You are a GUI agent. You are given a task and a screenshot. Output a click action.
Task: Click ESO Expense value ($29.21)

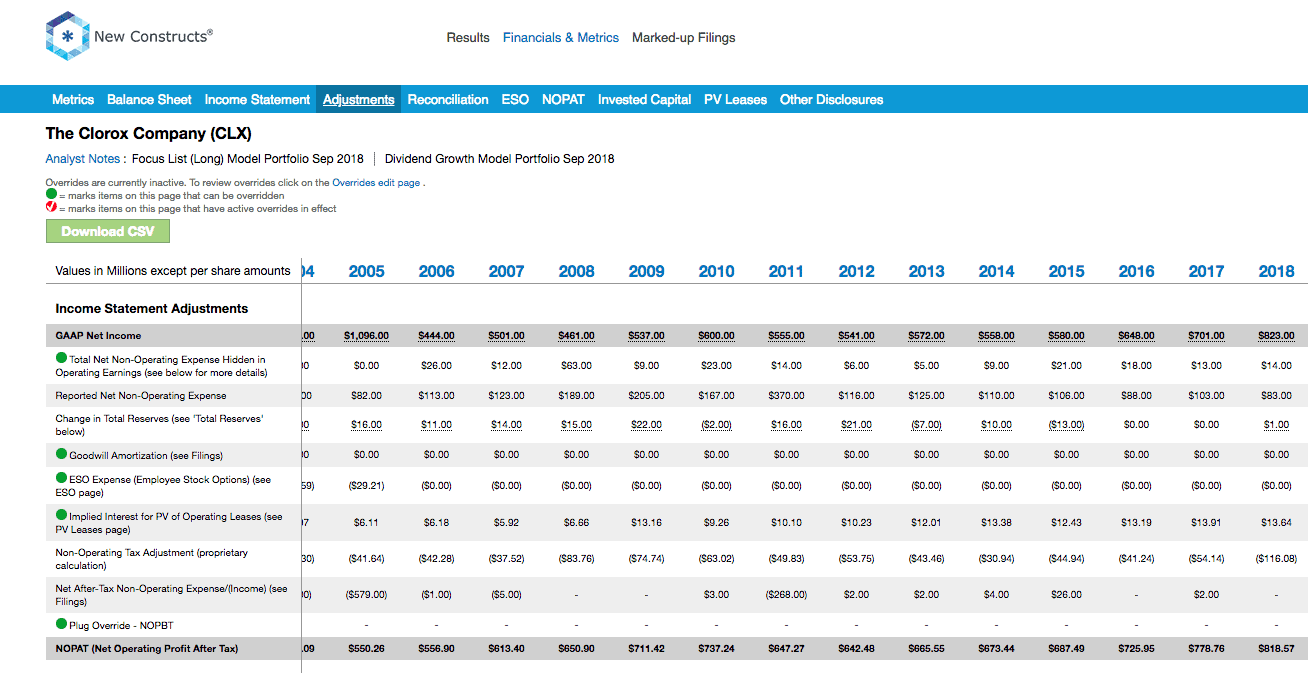tap(366, 485)
